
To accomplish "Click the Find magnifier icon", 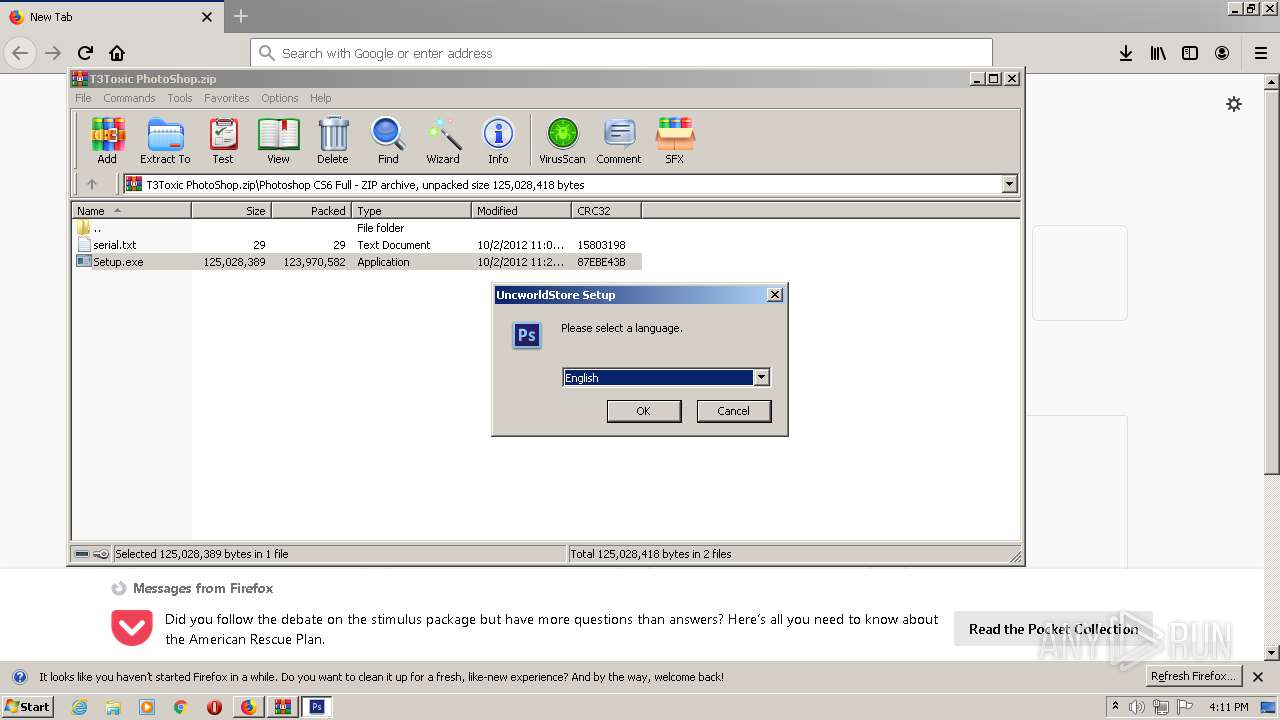I will (x=388, y=140).
